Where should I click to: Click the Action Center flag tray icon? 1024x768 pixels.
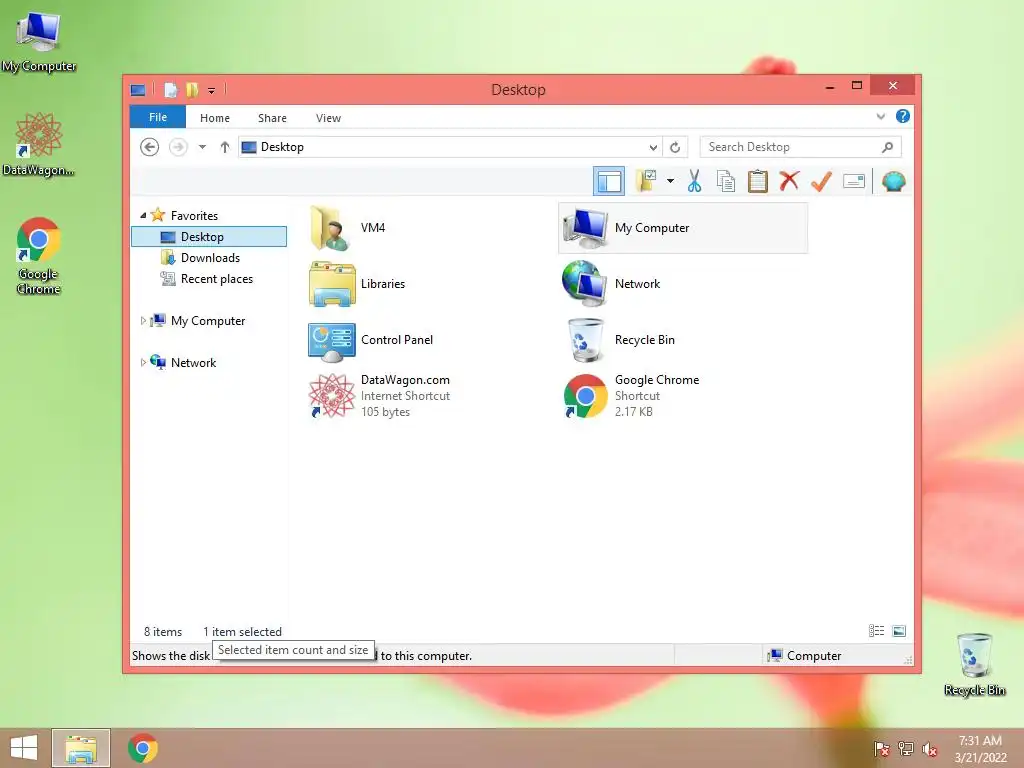coord(882,749)
